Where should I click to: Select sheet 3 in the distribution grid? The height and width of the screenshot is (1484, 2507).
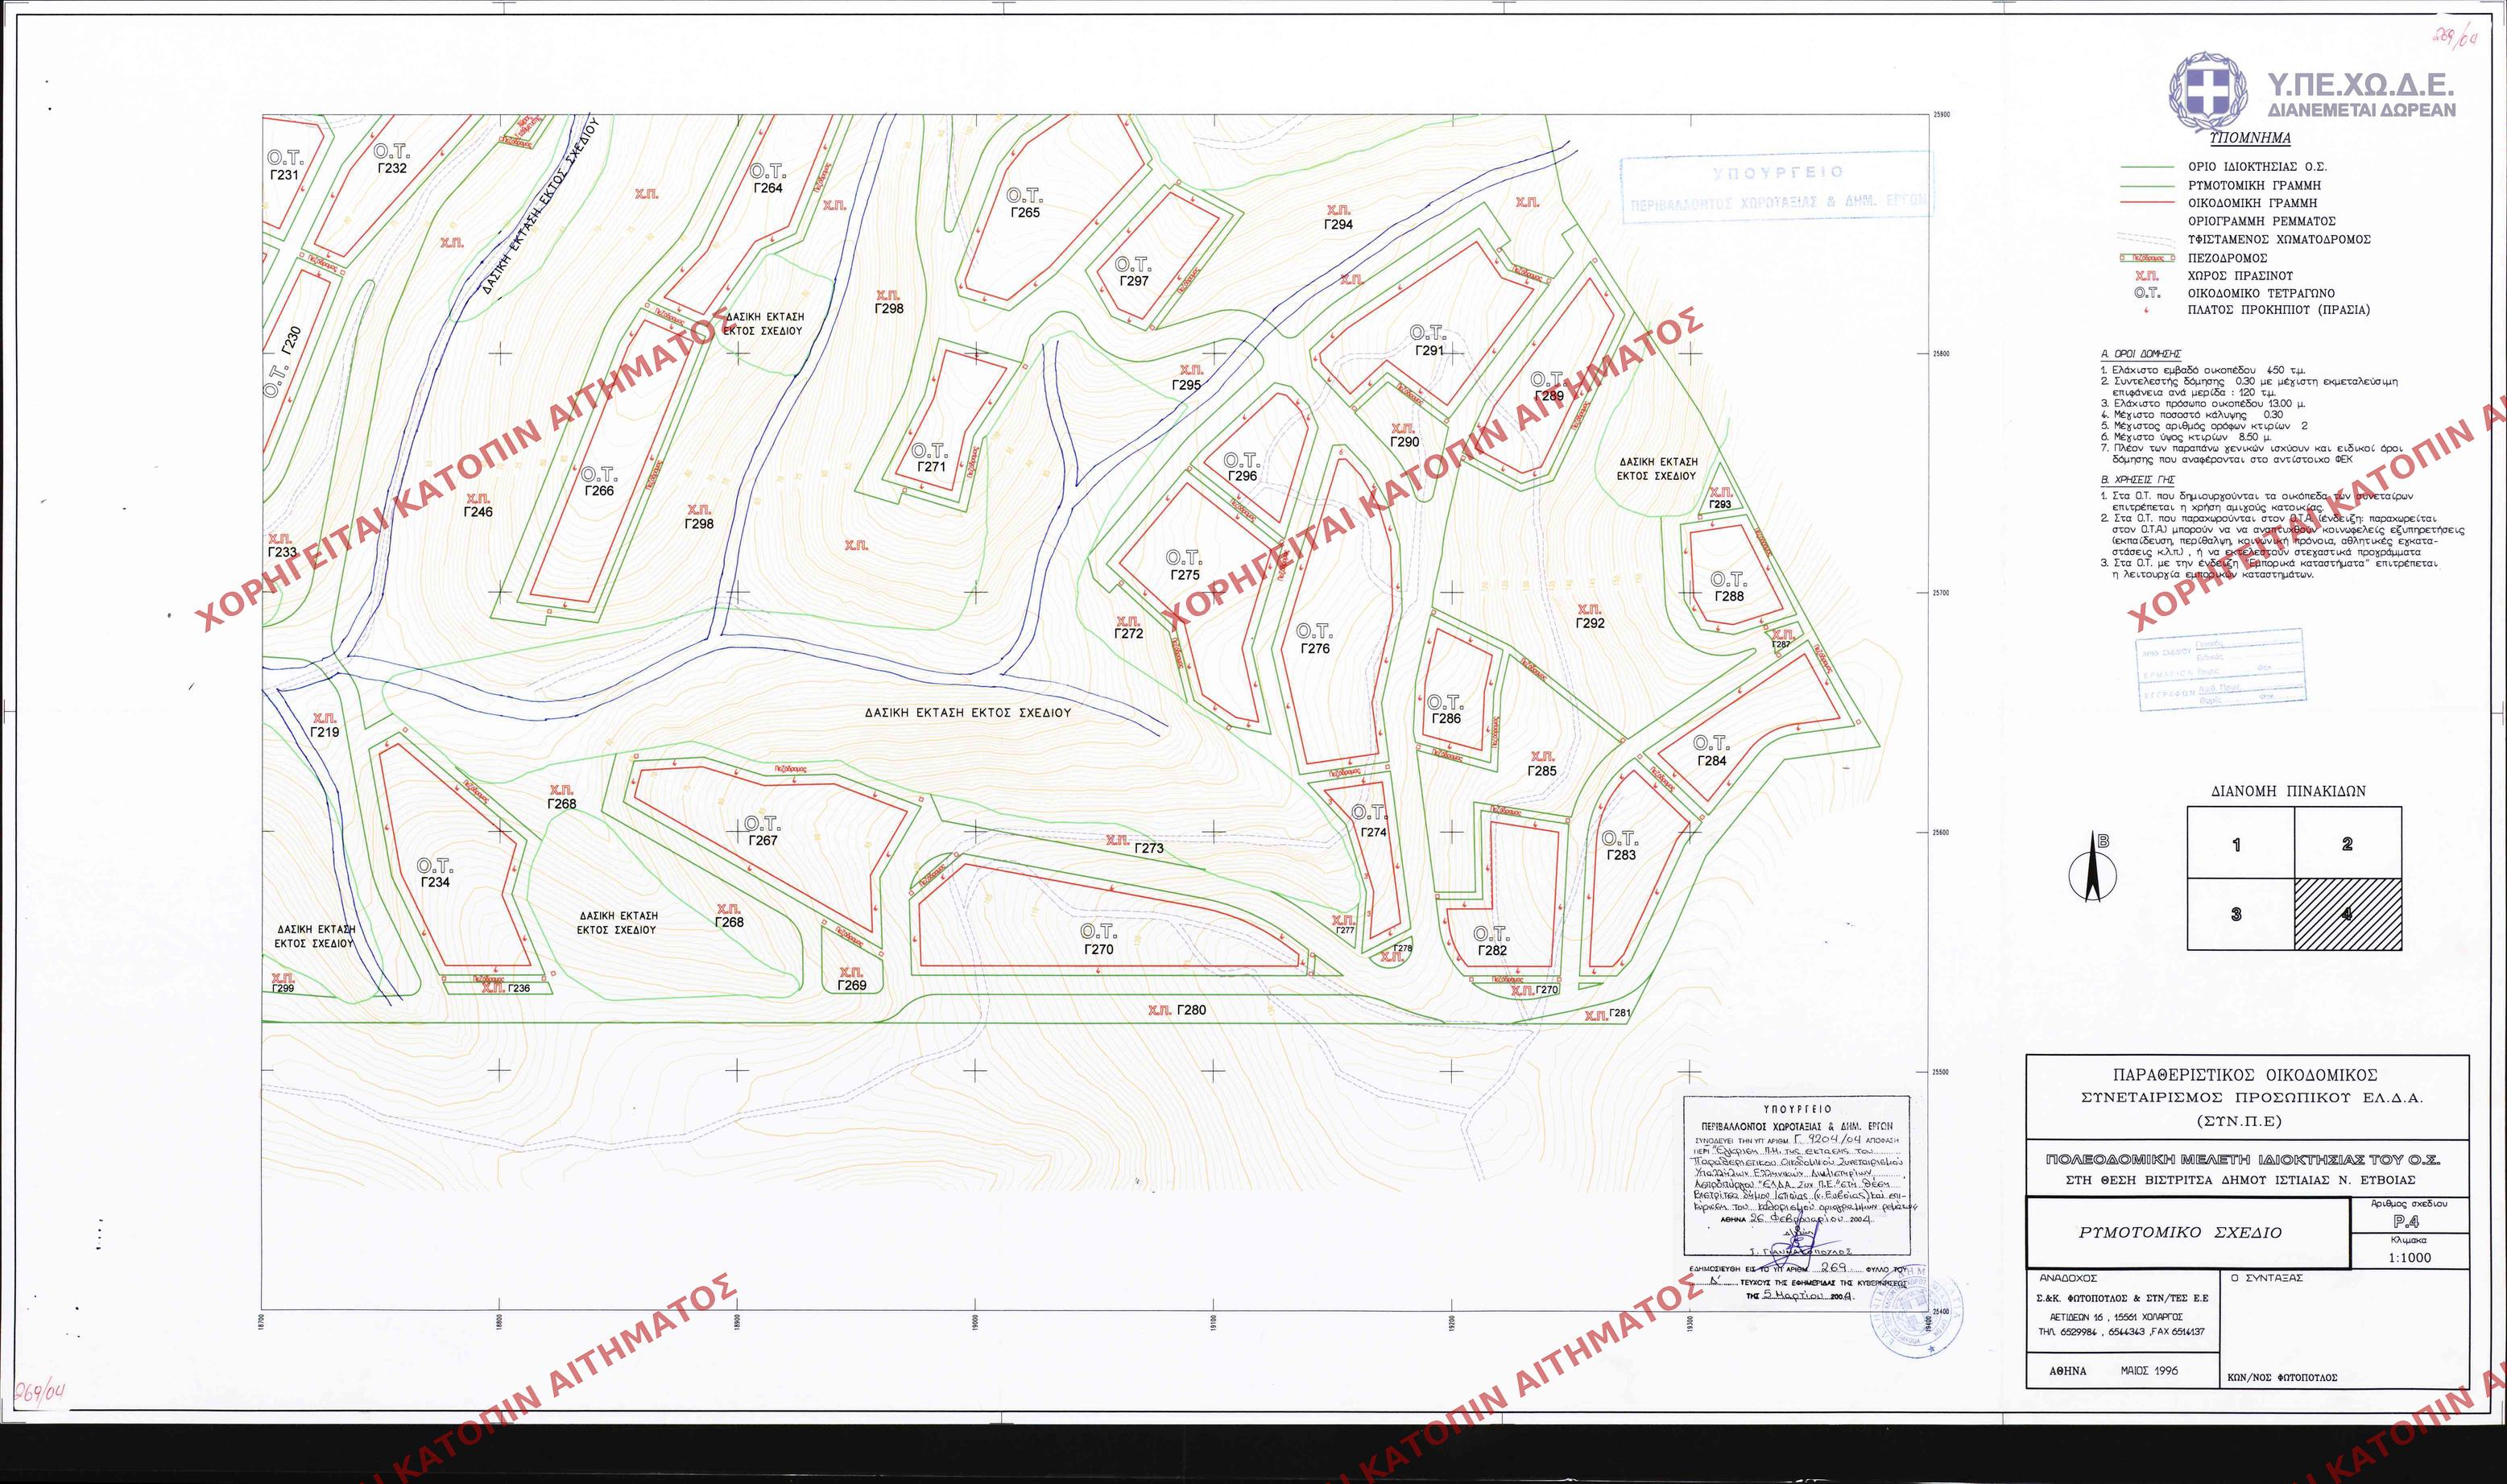pyautogui.click(x=2240, y=914)
